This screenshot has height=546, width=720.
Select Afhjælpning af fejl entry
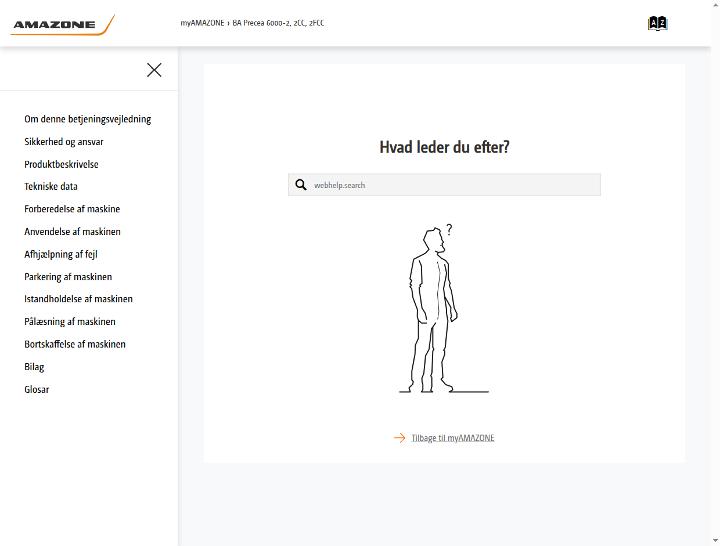(x=61, y=254)
